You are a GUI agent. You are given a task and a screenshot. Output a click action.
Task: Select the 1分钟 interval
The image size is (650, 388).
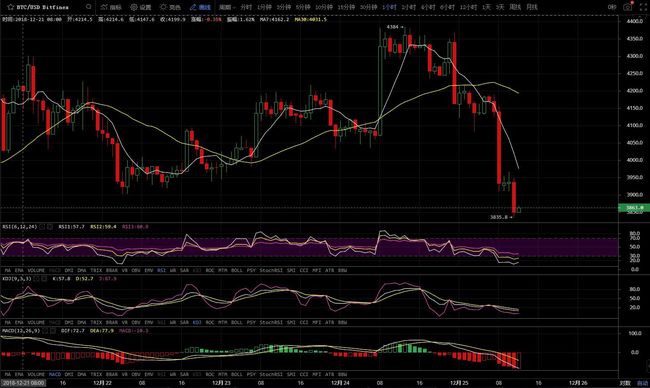264,7
